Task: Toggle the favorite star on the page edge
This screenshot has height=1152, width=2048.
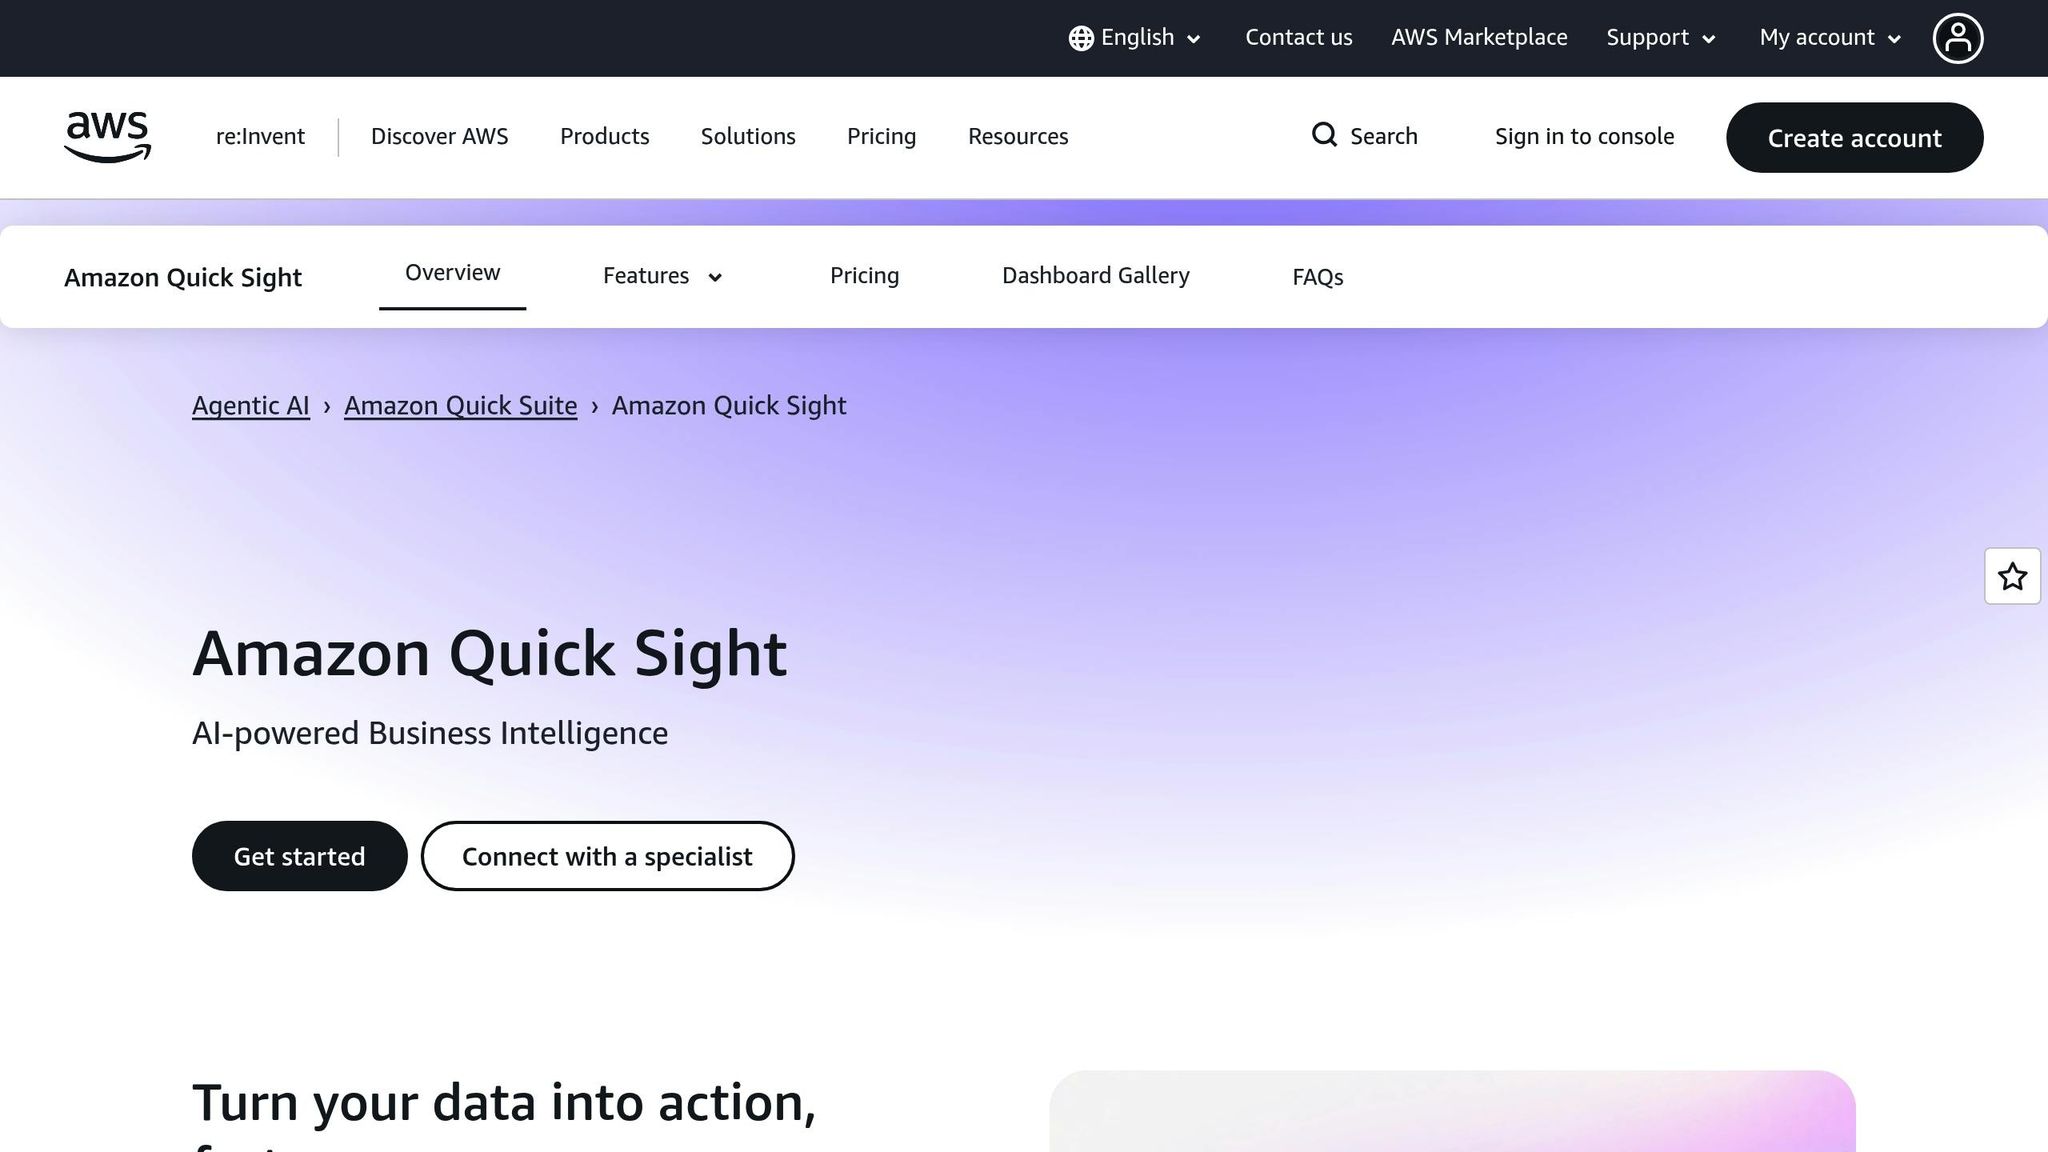Action: pos(2012,577)
